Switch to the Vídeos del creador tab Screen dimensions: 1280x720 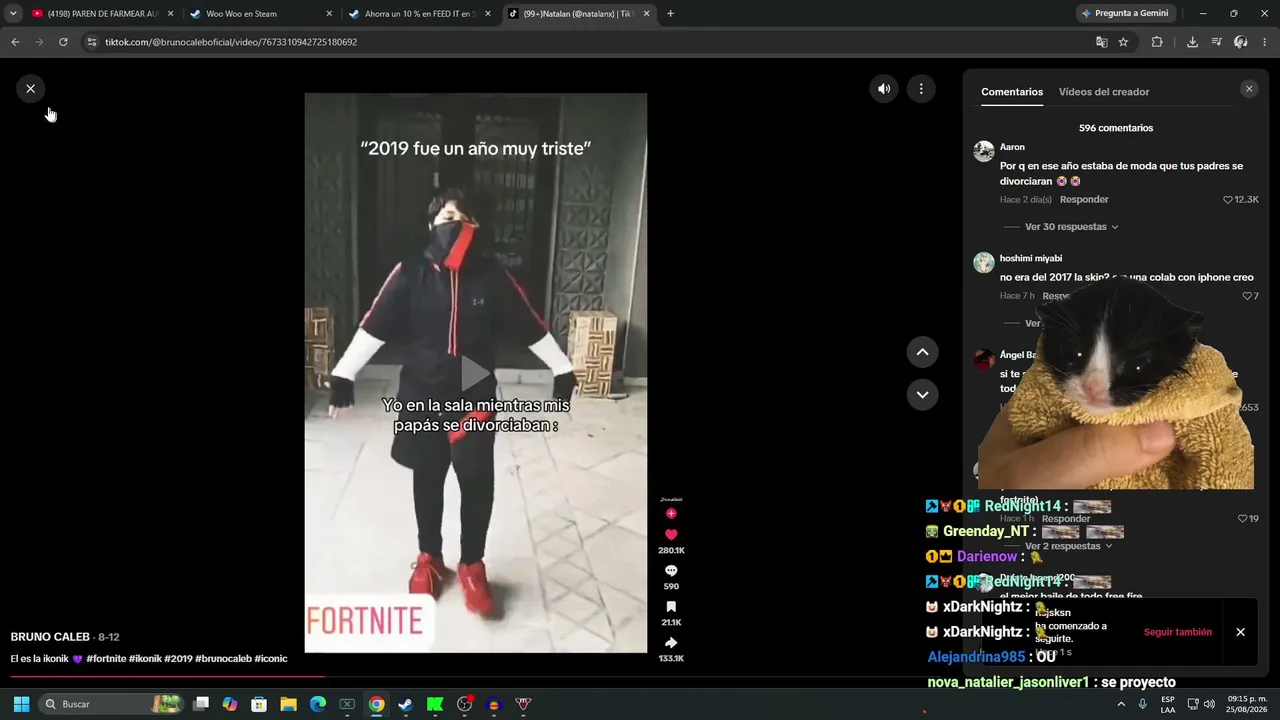click(1104, 92)
